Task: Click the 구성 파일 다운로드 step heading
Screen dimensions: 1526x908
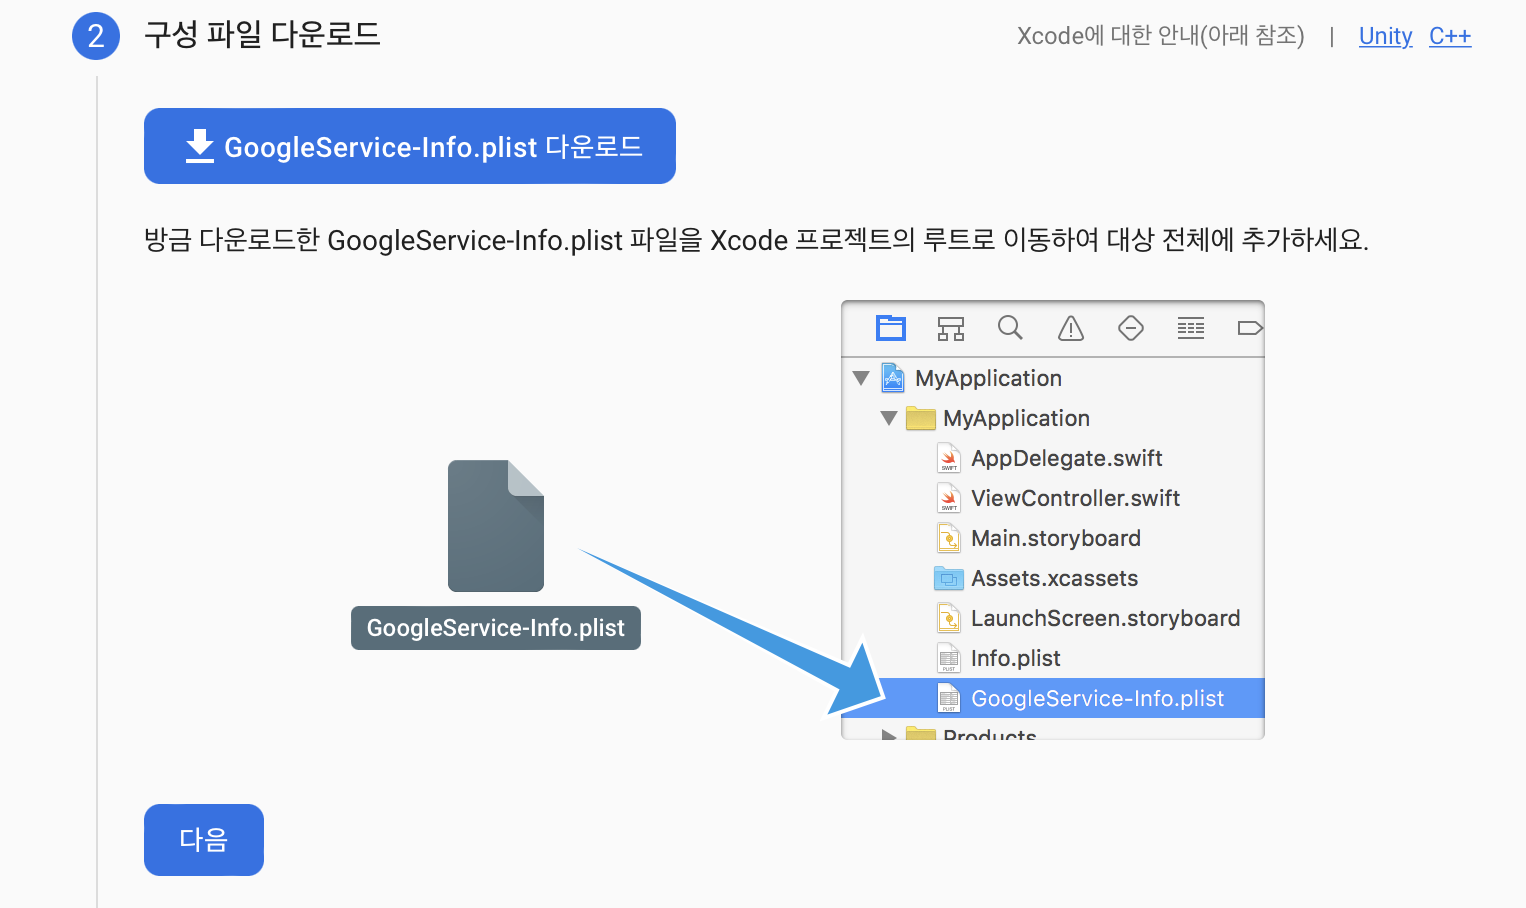Action: (262, 35)
